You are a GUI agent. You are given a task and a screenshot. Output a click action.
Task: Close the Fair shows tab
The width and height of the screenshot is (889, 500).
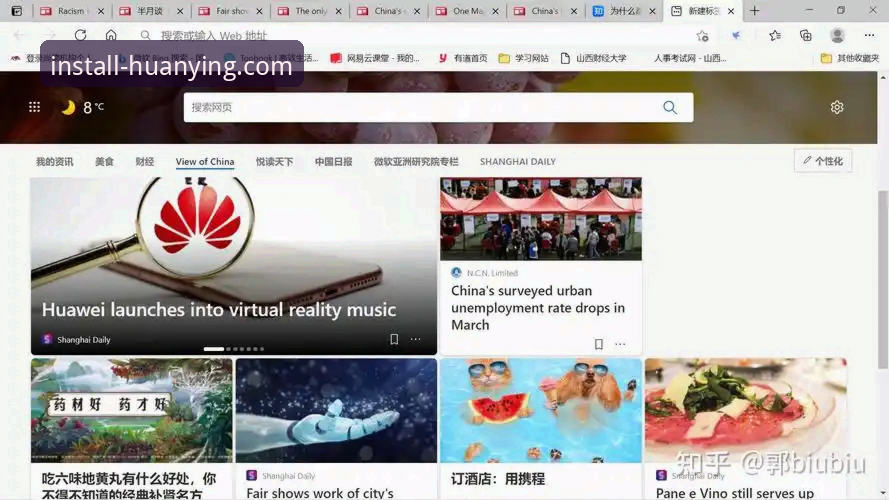tap(259, 11)
